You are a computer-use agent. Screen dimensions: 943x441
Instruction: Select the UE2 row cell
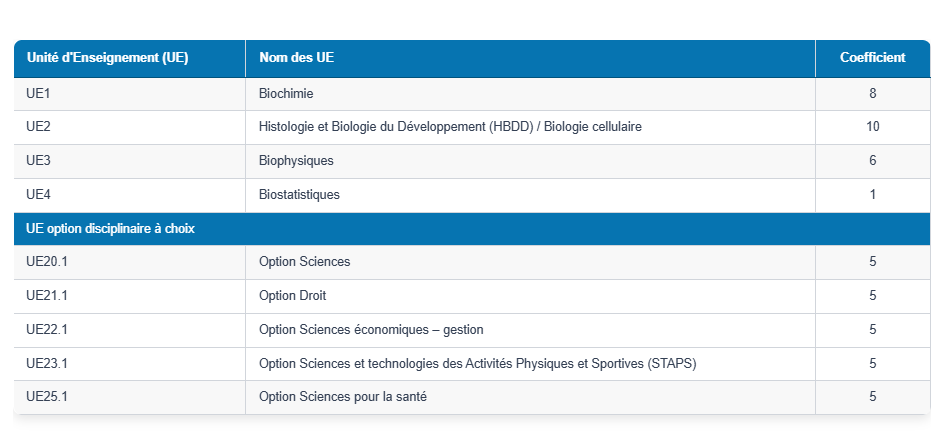39,127
